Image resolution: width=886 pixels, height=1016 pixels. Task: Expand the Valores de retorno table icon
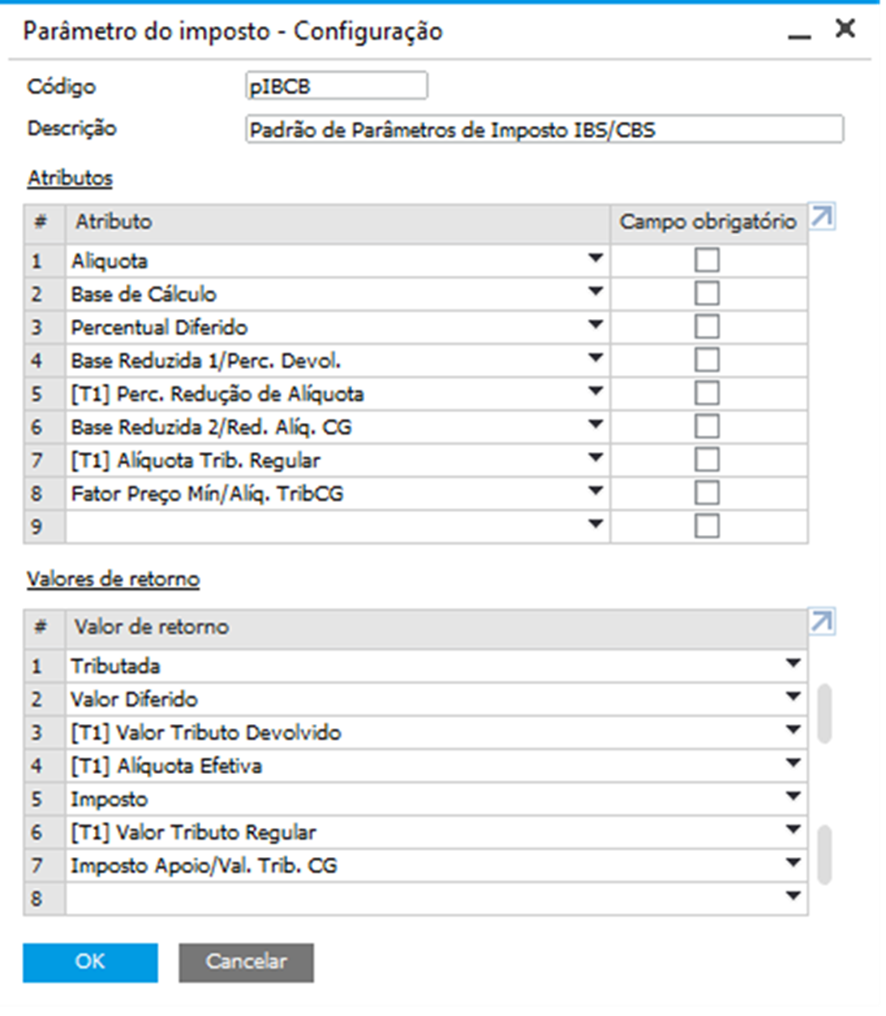822,622
